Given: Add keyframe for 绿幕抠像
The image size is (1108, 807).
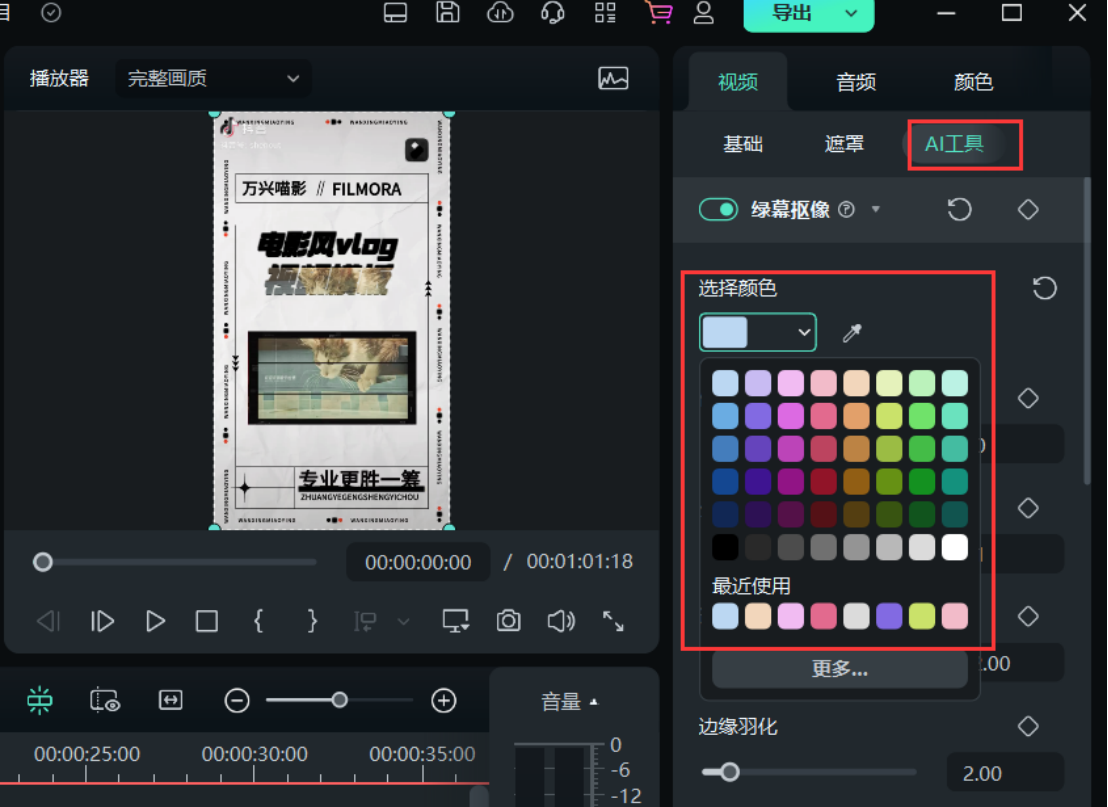Looking at the screenshot, I should (1027, 209).
